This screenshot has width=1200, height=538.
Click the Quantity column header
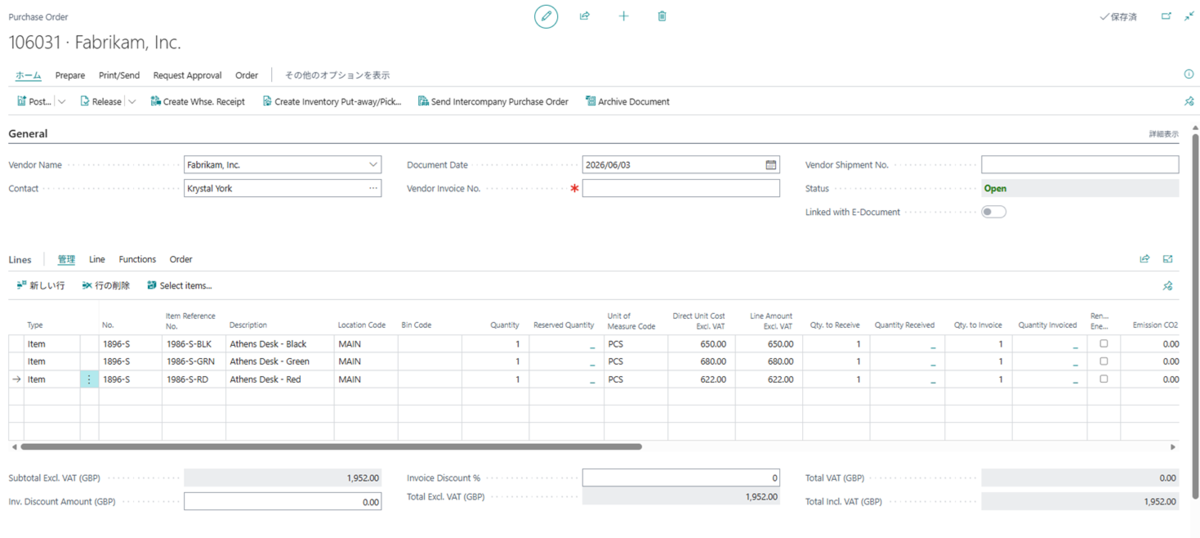click(504, 325)
